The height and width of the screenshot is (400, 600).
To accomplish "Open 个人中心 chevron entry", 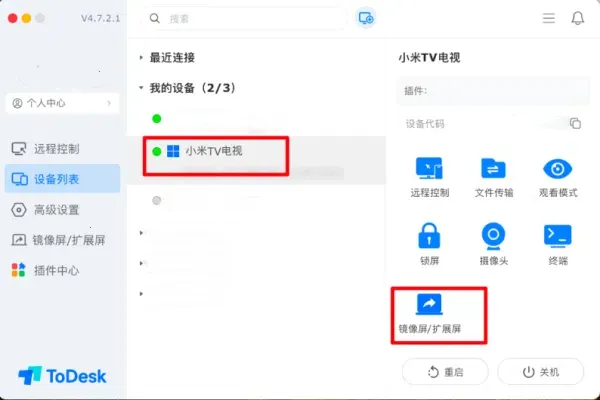I will pos(62,103).
